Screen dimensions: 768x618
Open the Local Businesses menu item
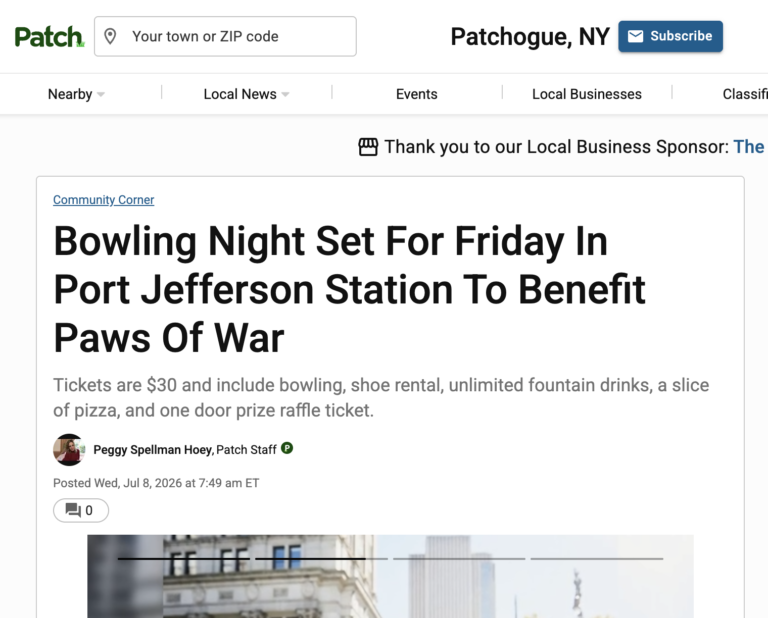[587, 94]
